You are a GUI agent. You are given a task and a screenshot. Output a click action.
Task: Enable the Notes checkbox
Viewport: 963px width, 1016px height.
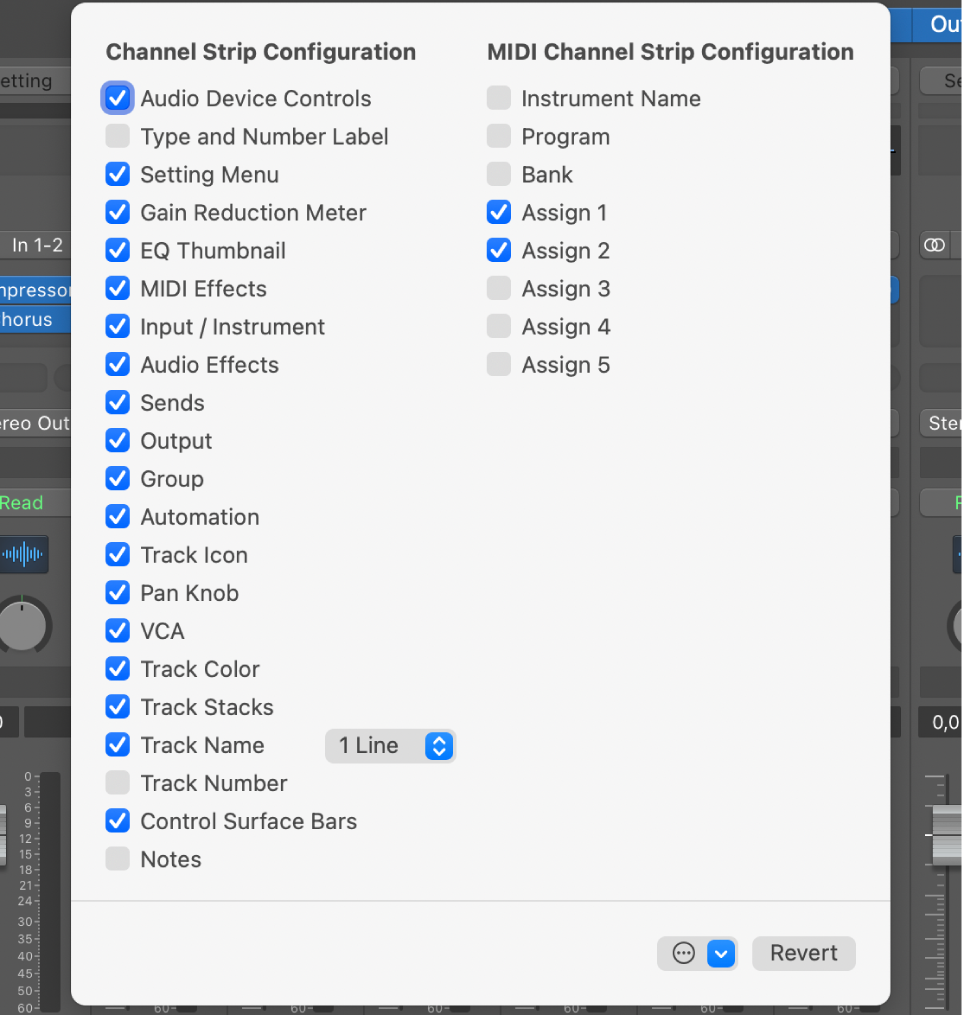coord(117,859)
